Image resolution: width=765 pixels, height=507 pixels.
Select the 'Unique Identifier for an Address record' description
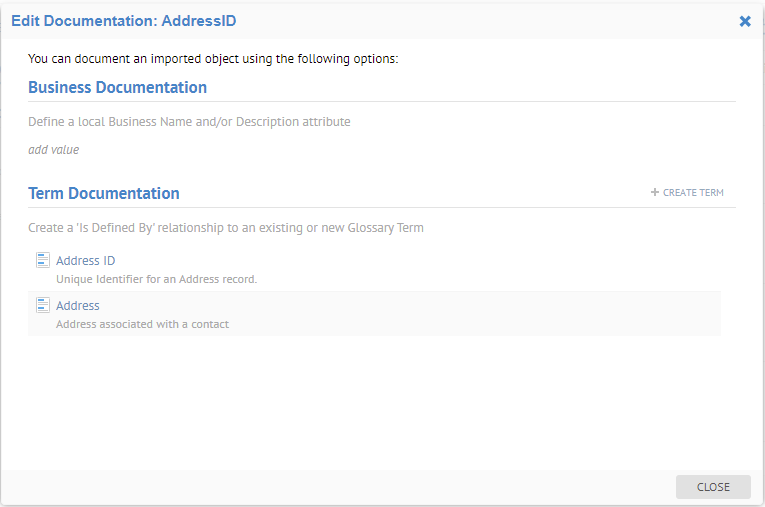pyautogui.click(x=156, y=279)
